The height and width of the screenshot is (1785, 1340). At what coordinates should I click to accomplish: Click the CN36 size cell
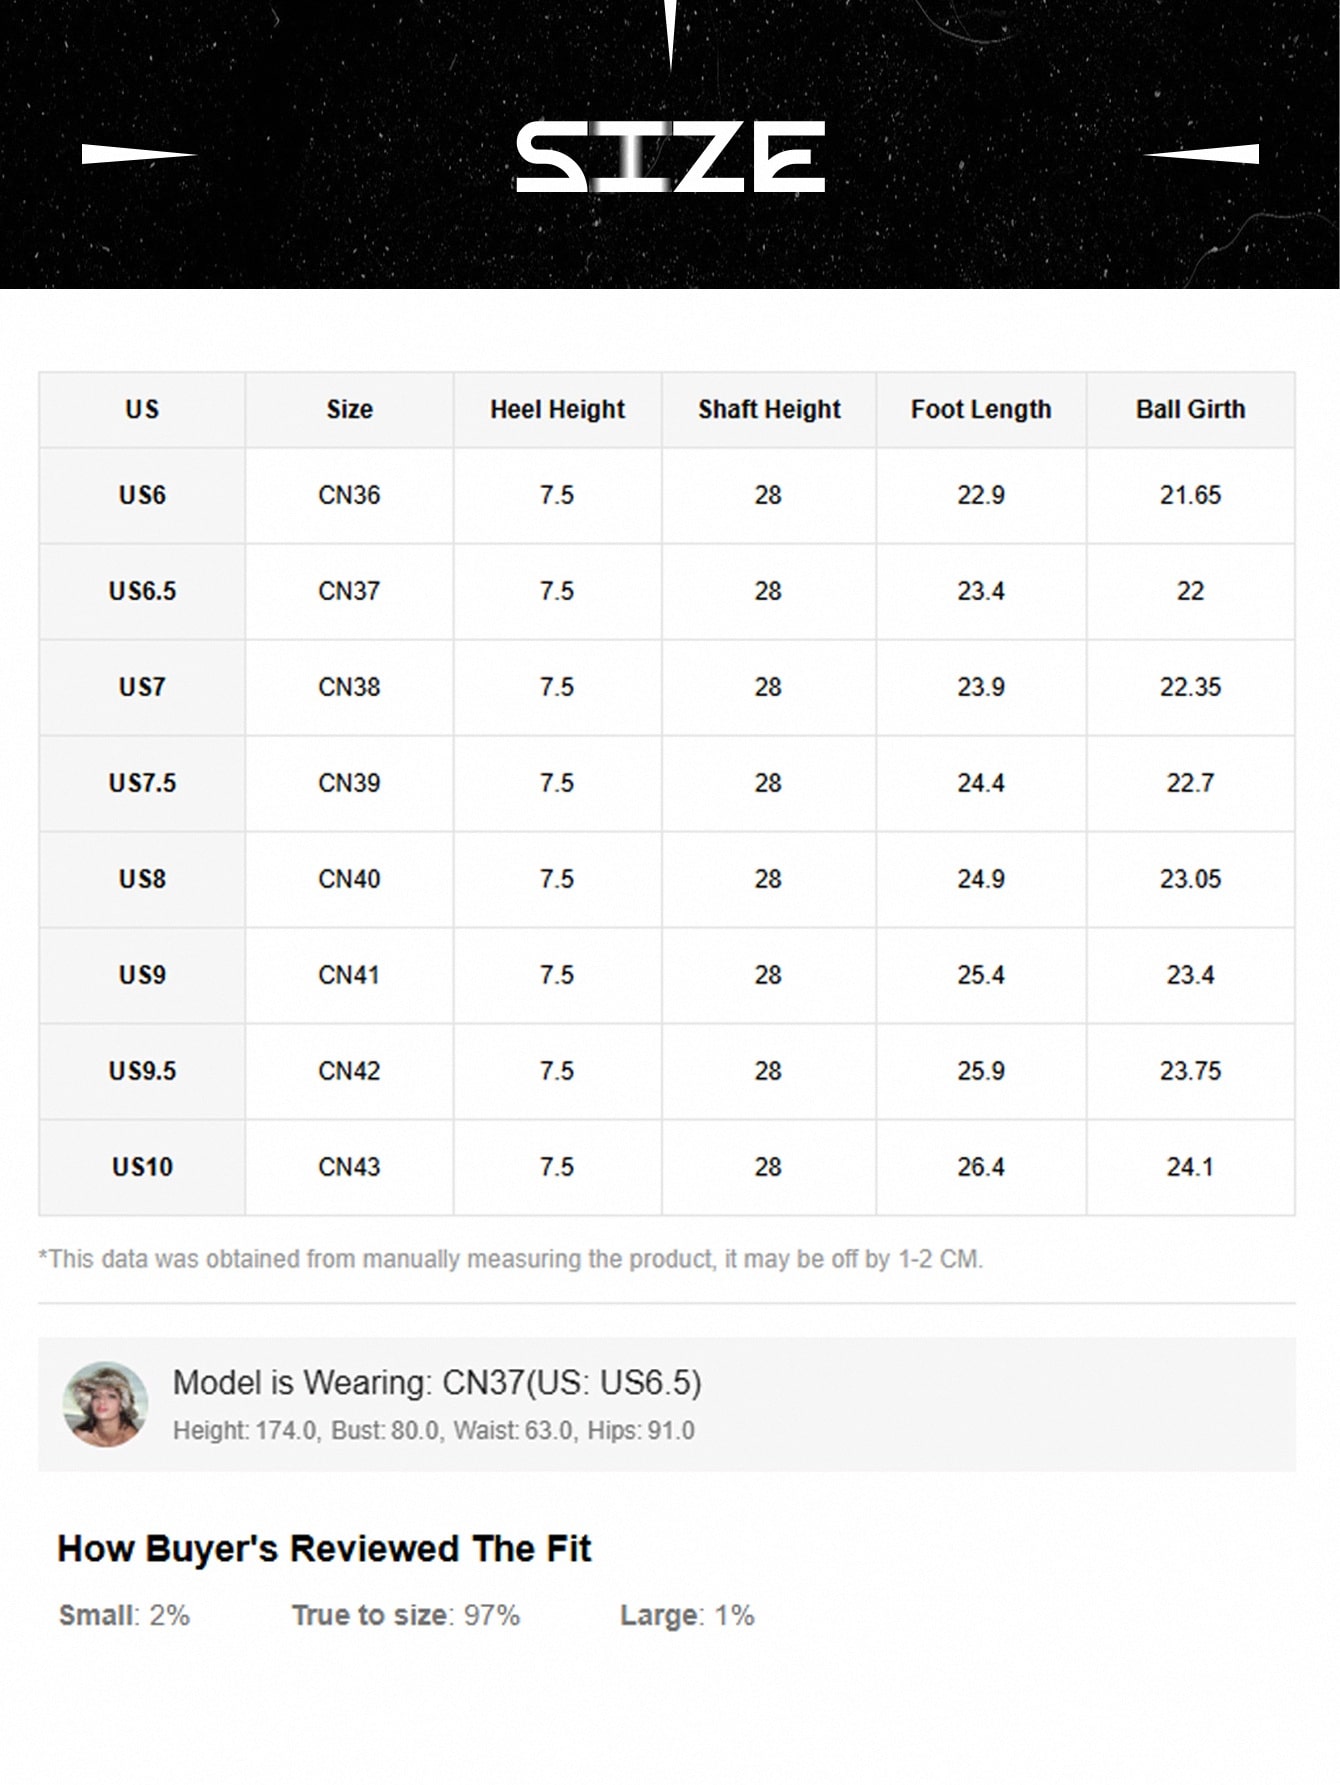349,495
